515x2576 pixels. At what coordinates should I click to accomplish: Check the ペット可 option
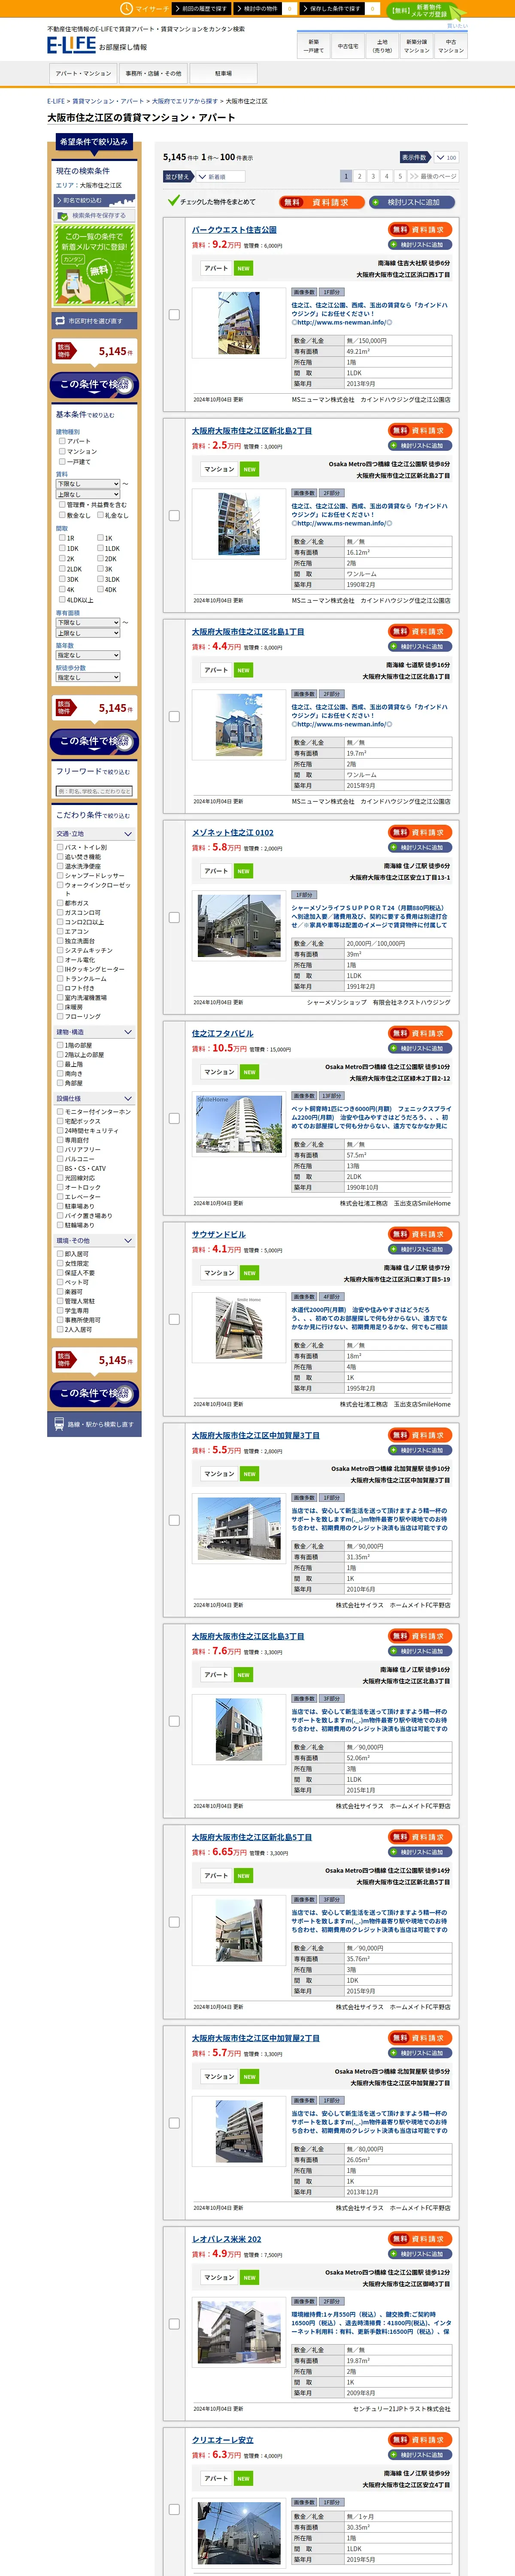click(x=60, y=1282)
